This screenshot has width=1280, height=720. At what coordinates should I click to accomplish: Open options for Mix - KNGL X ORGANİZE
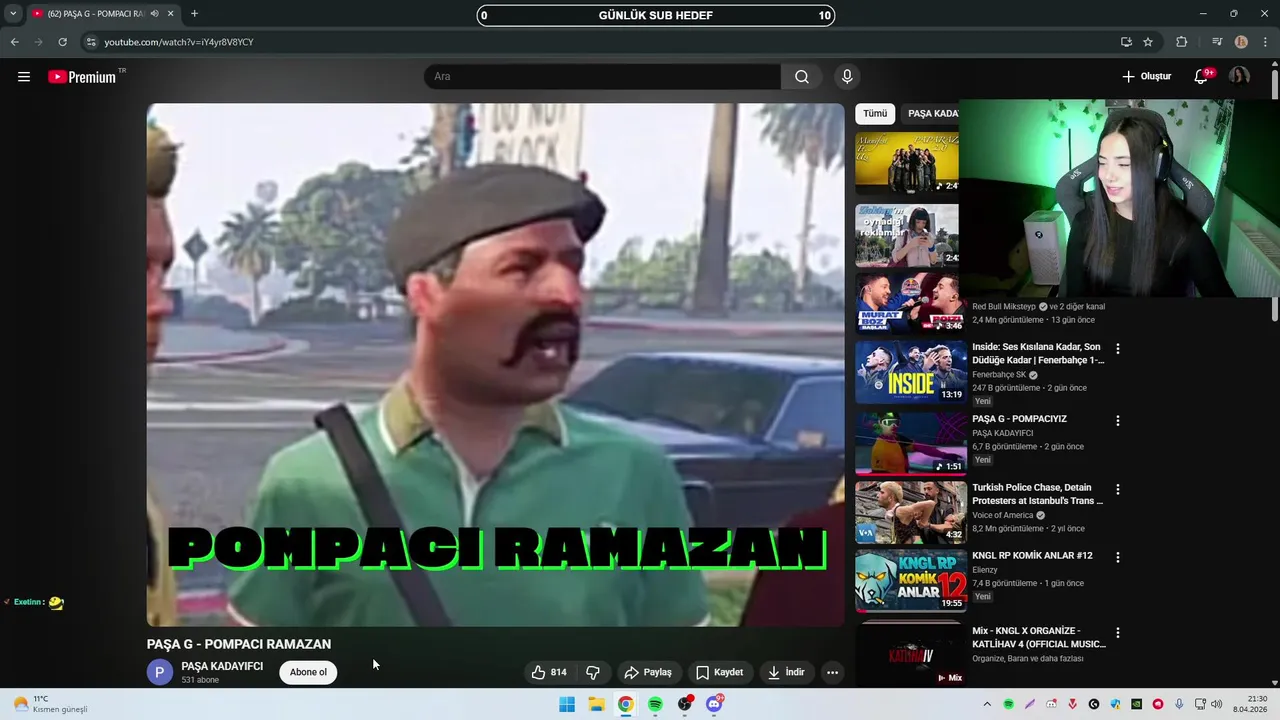coord(1118,633)
